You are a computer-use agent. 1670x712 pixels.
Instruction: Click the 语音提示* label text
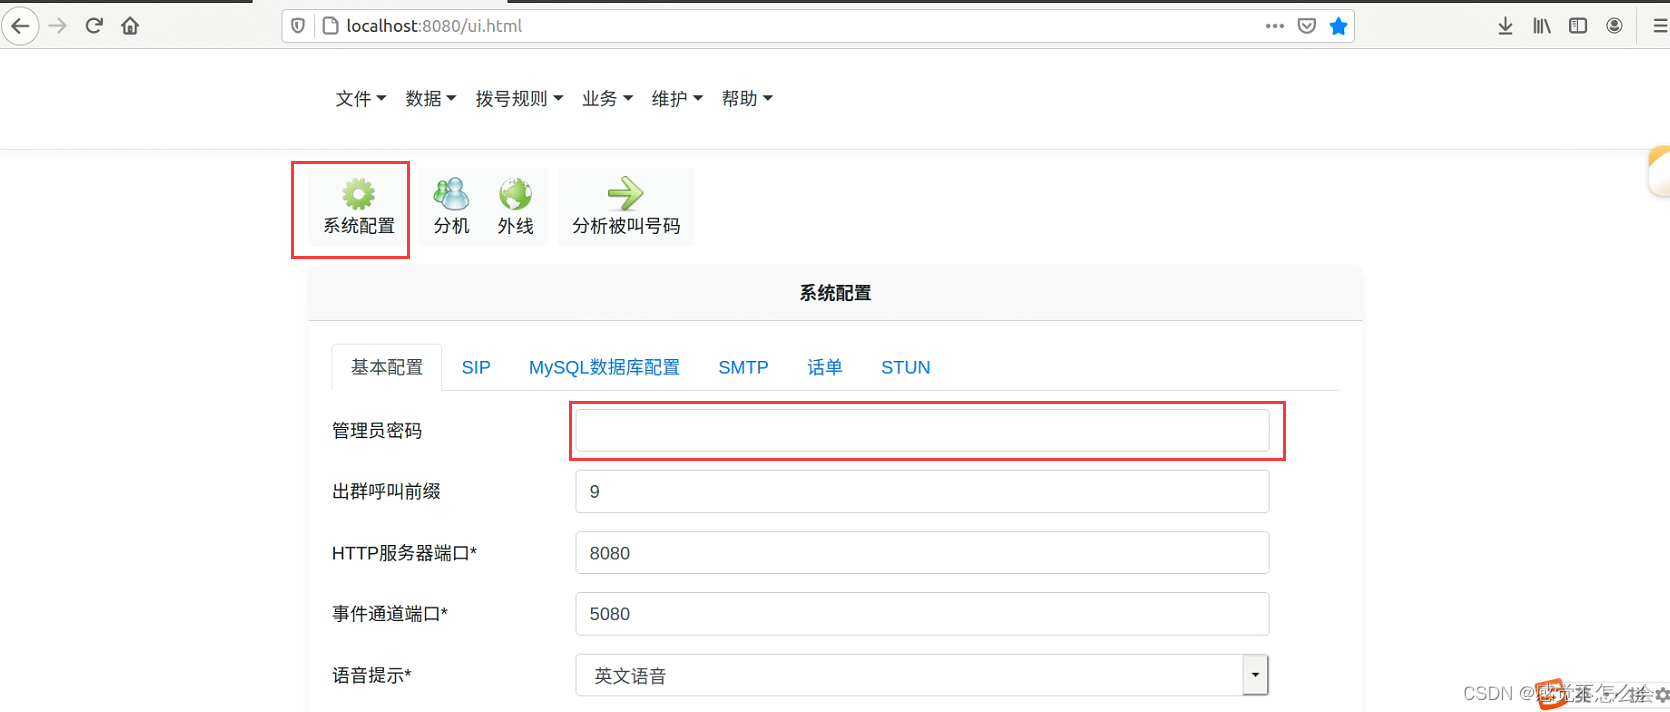[x=372, y=676]
